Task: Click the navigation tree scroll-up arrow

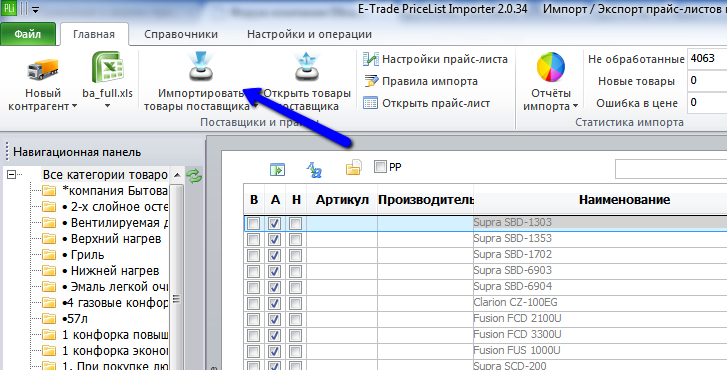Action: (177, 175)
